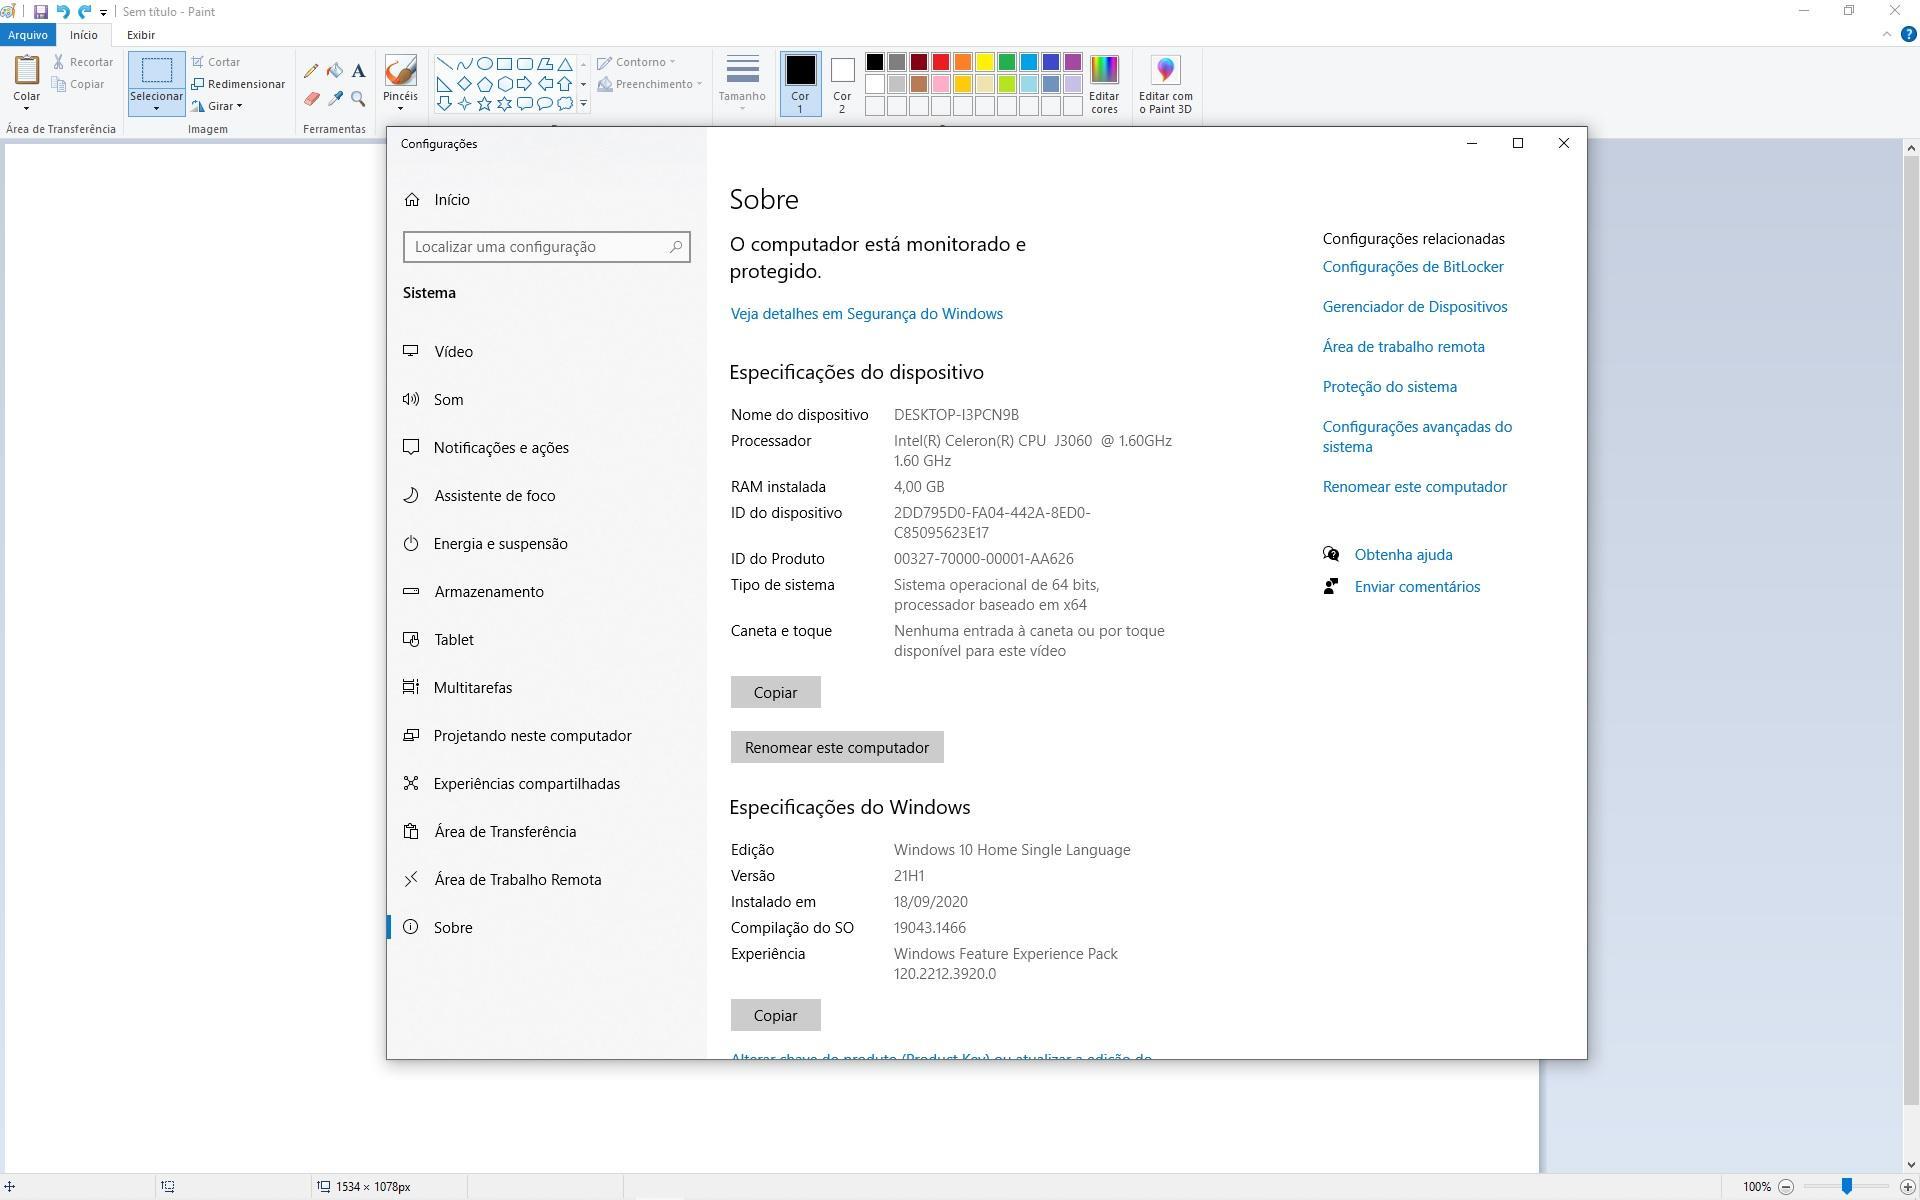The width and height of the screenshot is (1920, 1200).
Task: Click Copiar under Windows specifications
Action: [x=775, y=1015]
